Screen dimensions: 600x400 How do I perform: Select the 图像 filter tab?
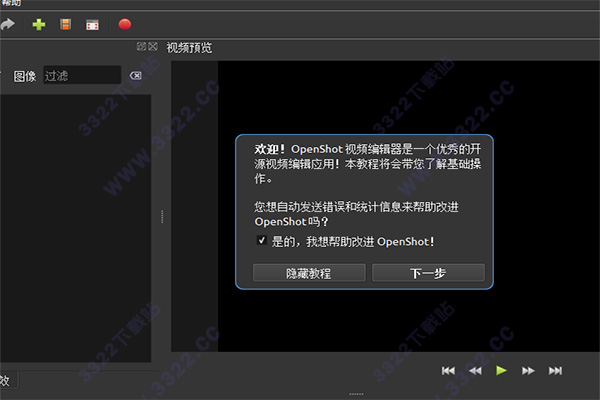[x=25, y=76]
